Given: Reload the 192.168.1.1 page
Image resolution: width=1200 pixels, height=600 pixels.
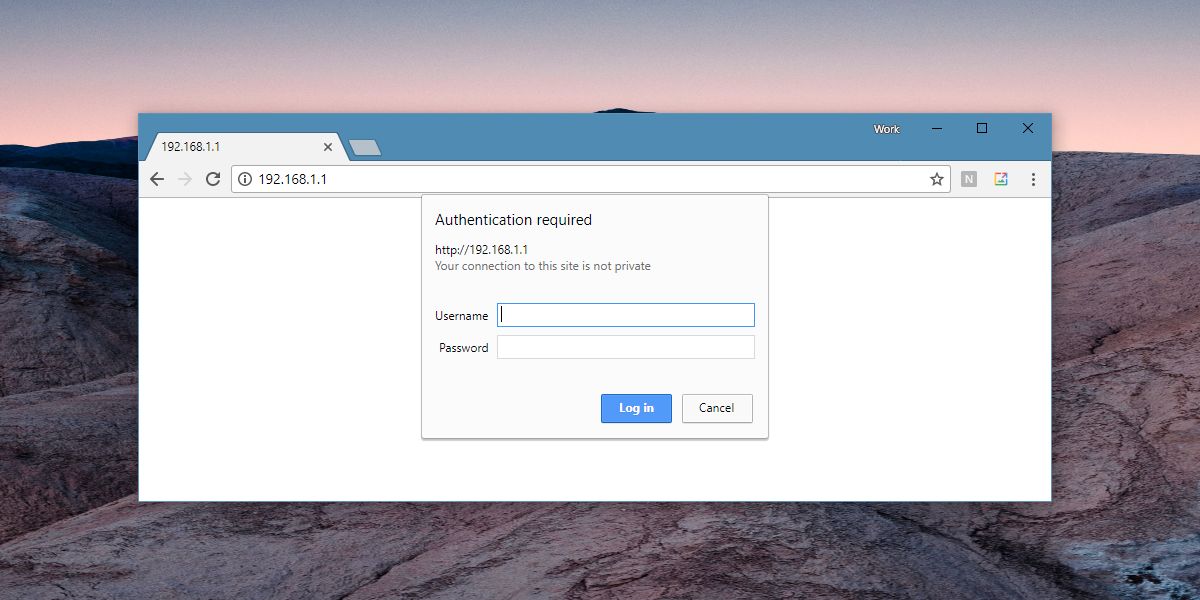Looking at the screenshot, I should click(x=212, y=179).
